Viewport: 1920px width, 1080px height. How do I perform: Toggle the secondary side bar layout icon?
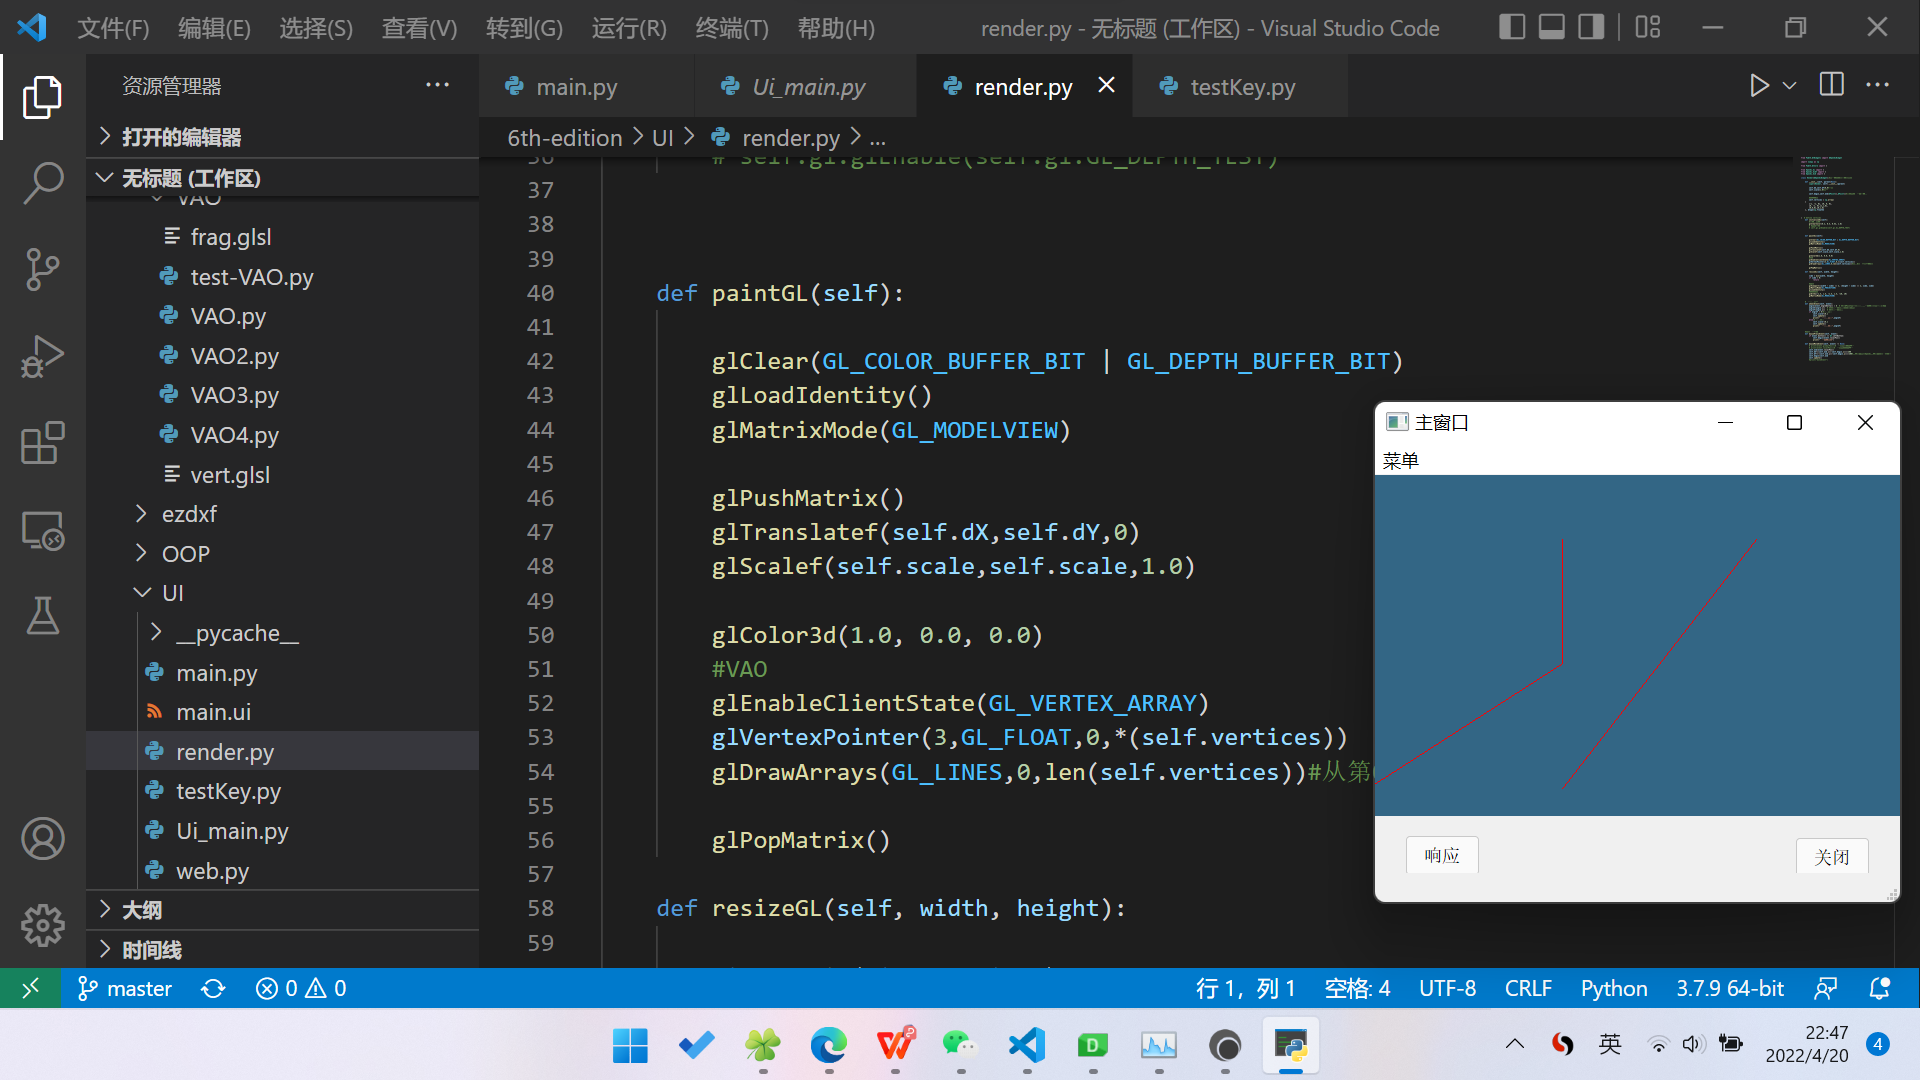click(1590, 27)
